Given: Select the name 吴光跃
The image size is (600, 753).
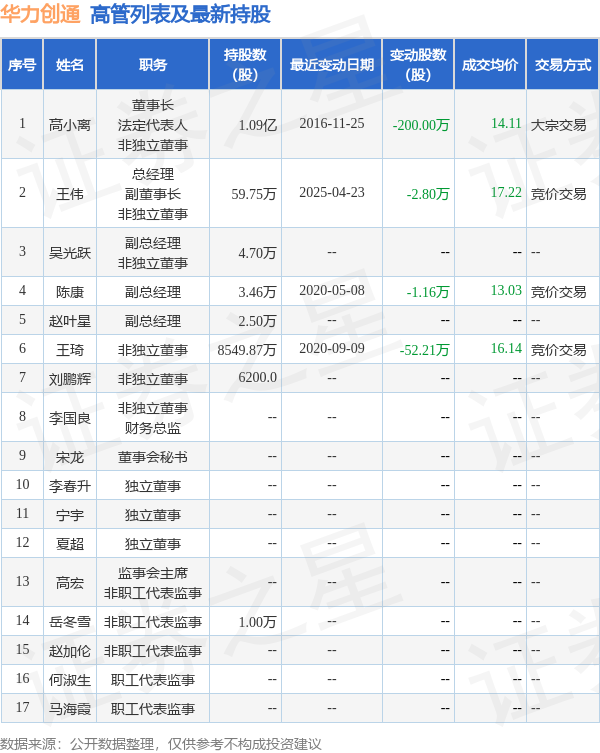Looking at the screenshot, I should coord(70,253).
